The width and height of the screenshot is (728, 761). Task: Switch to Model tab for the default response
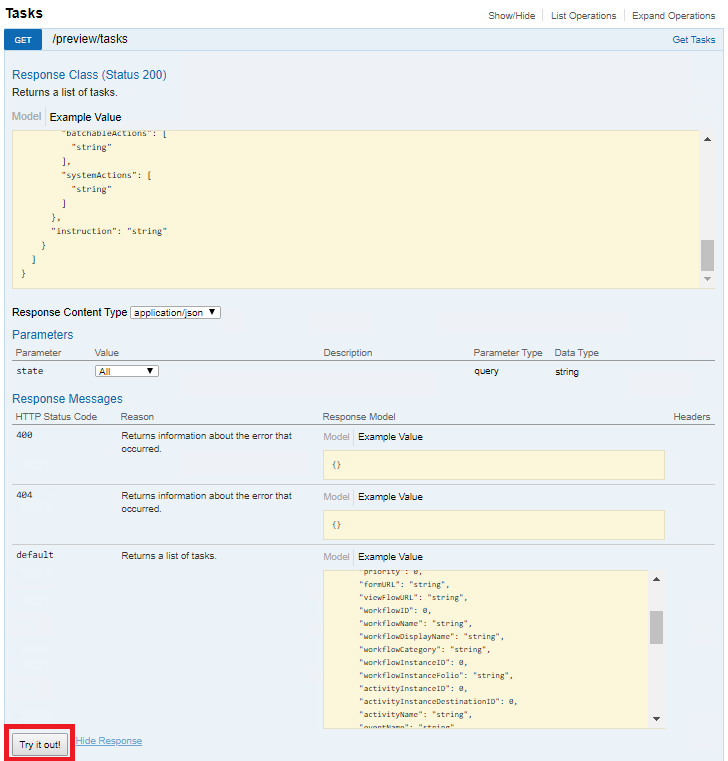click(x=336, y=557)
